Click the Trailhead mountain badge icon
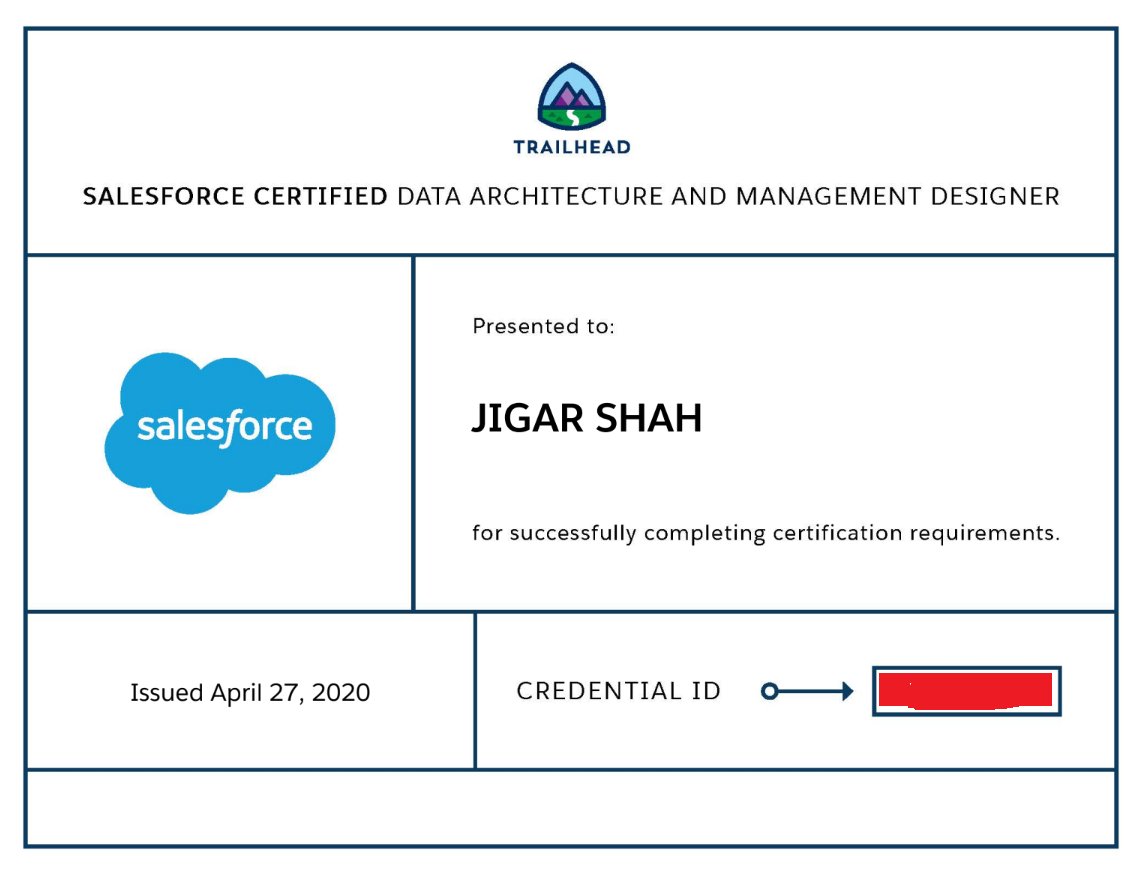 [571, 96]
